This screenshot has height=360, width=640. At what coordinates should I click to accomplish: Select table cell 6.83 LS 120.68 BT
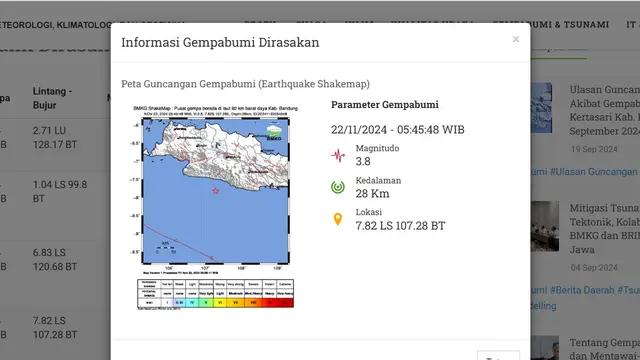pos(55,260)
